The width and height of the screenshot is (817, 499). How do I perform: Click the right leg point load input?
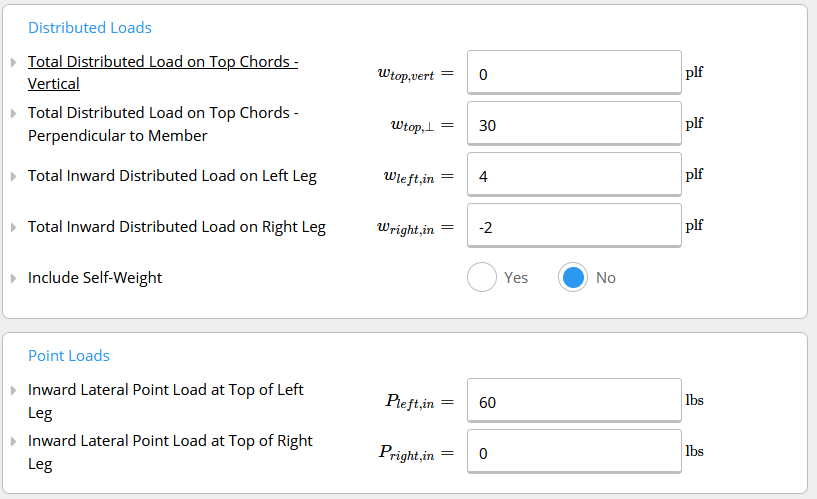[573, 453]
